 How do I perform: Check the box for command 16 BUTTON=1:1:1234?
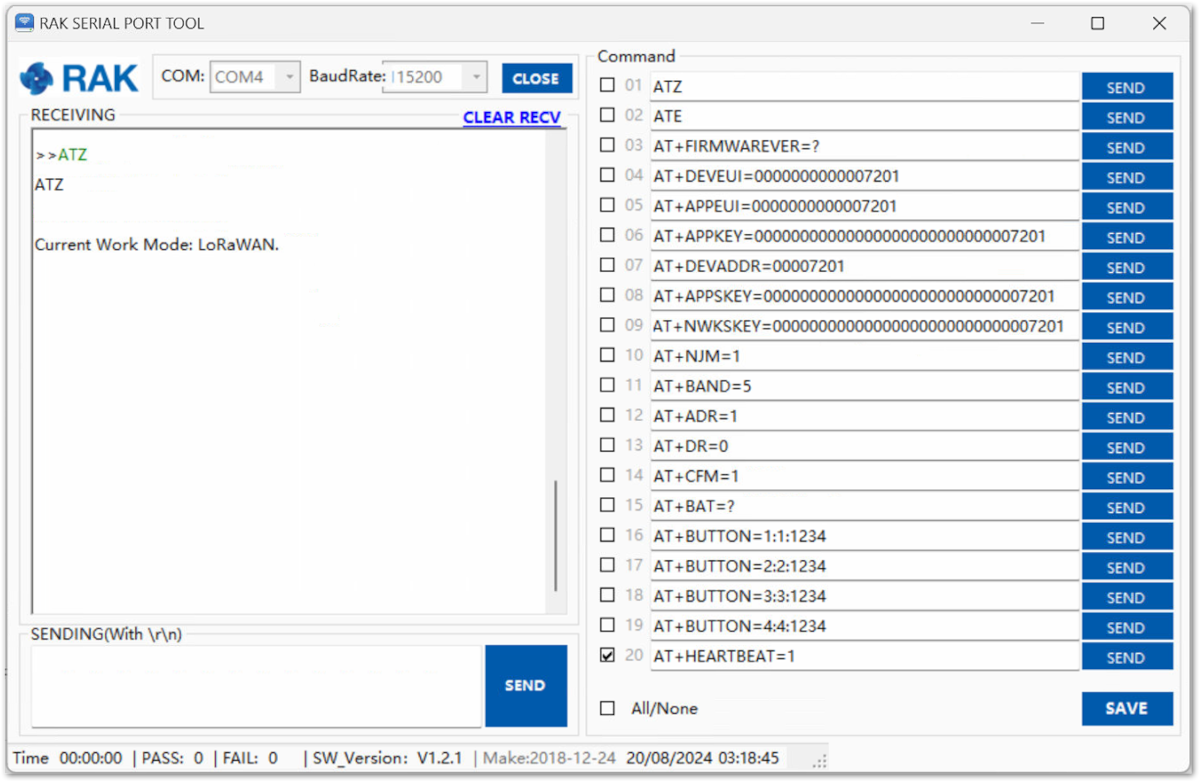[x=607, y=536]
